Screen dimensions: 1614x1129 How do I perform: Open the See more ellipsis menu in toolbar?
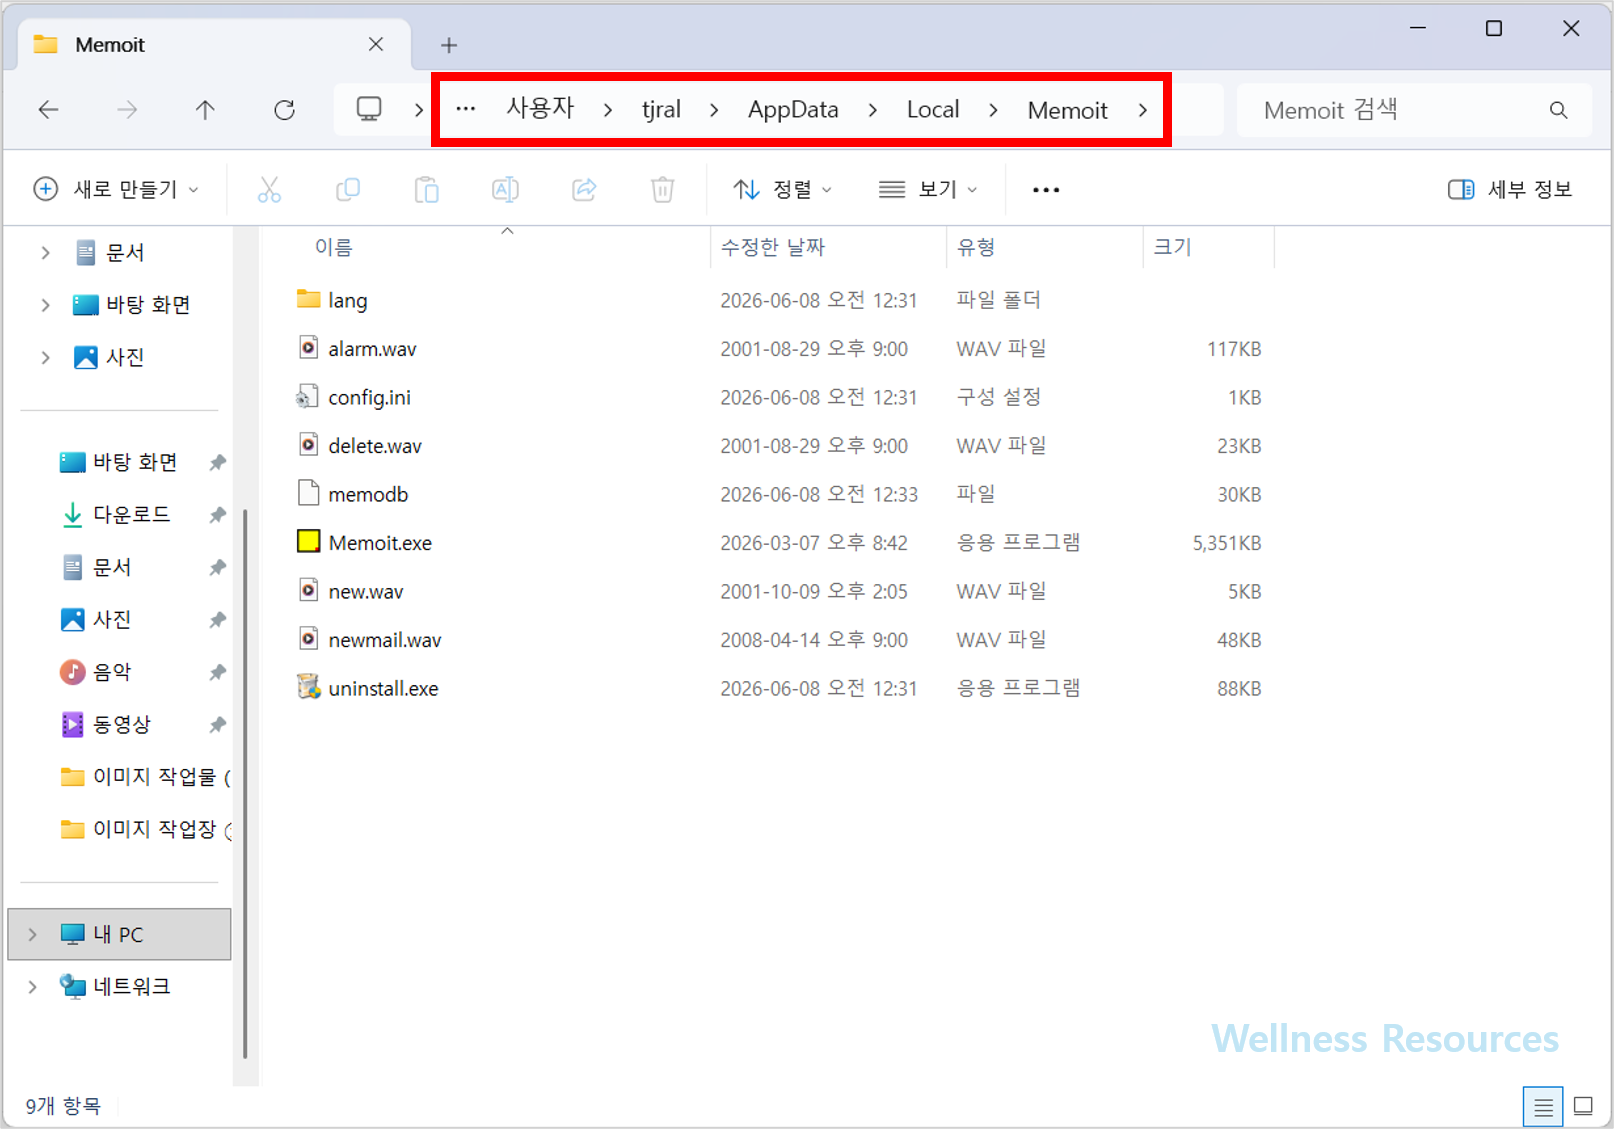click(x=1046, y=190)
